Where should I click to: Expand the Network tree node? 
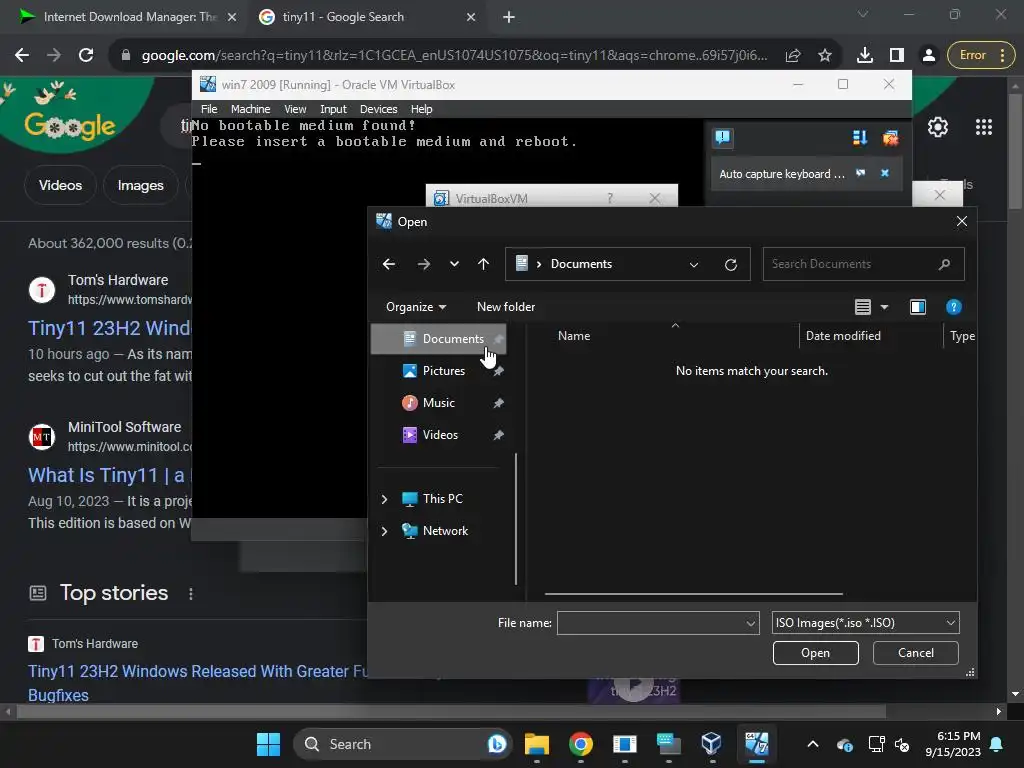(x=384, y=531)
